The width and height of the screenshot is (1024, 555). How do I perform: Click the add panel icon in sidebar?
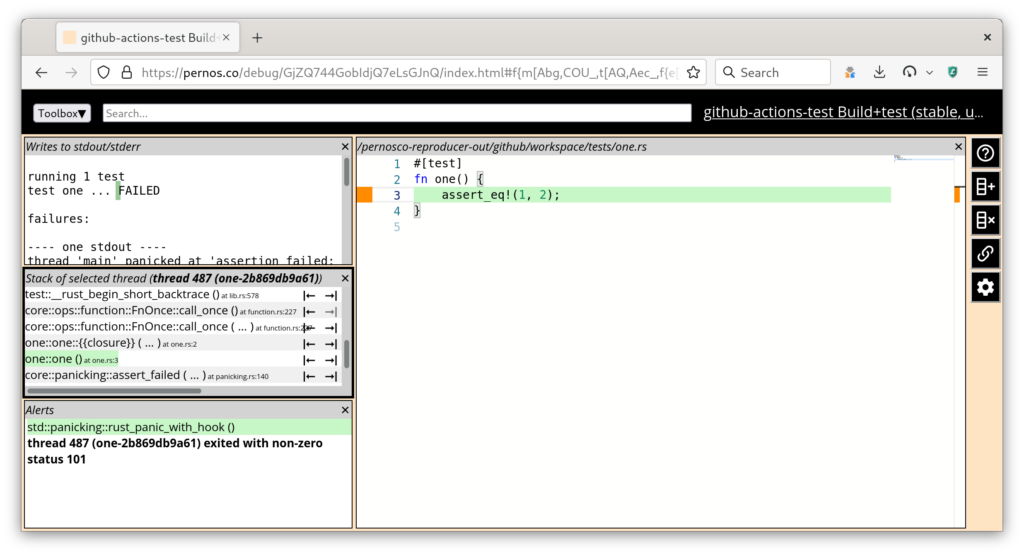[x=985, y=187]
